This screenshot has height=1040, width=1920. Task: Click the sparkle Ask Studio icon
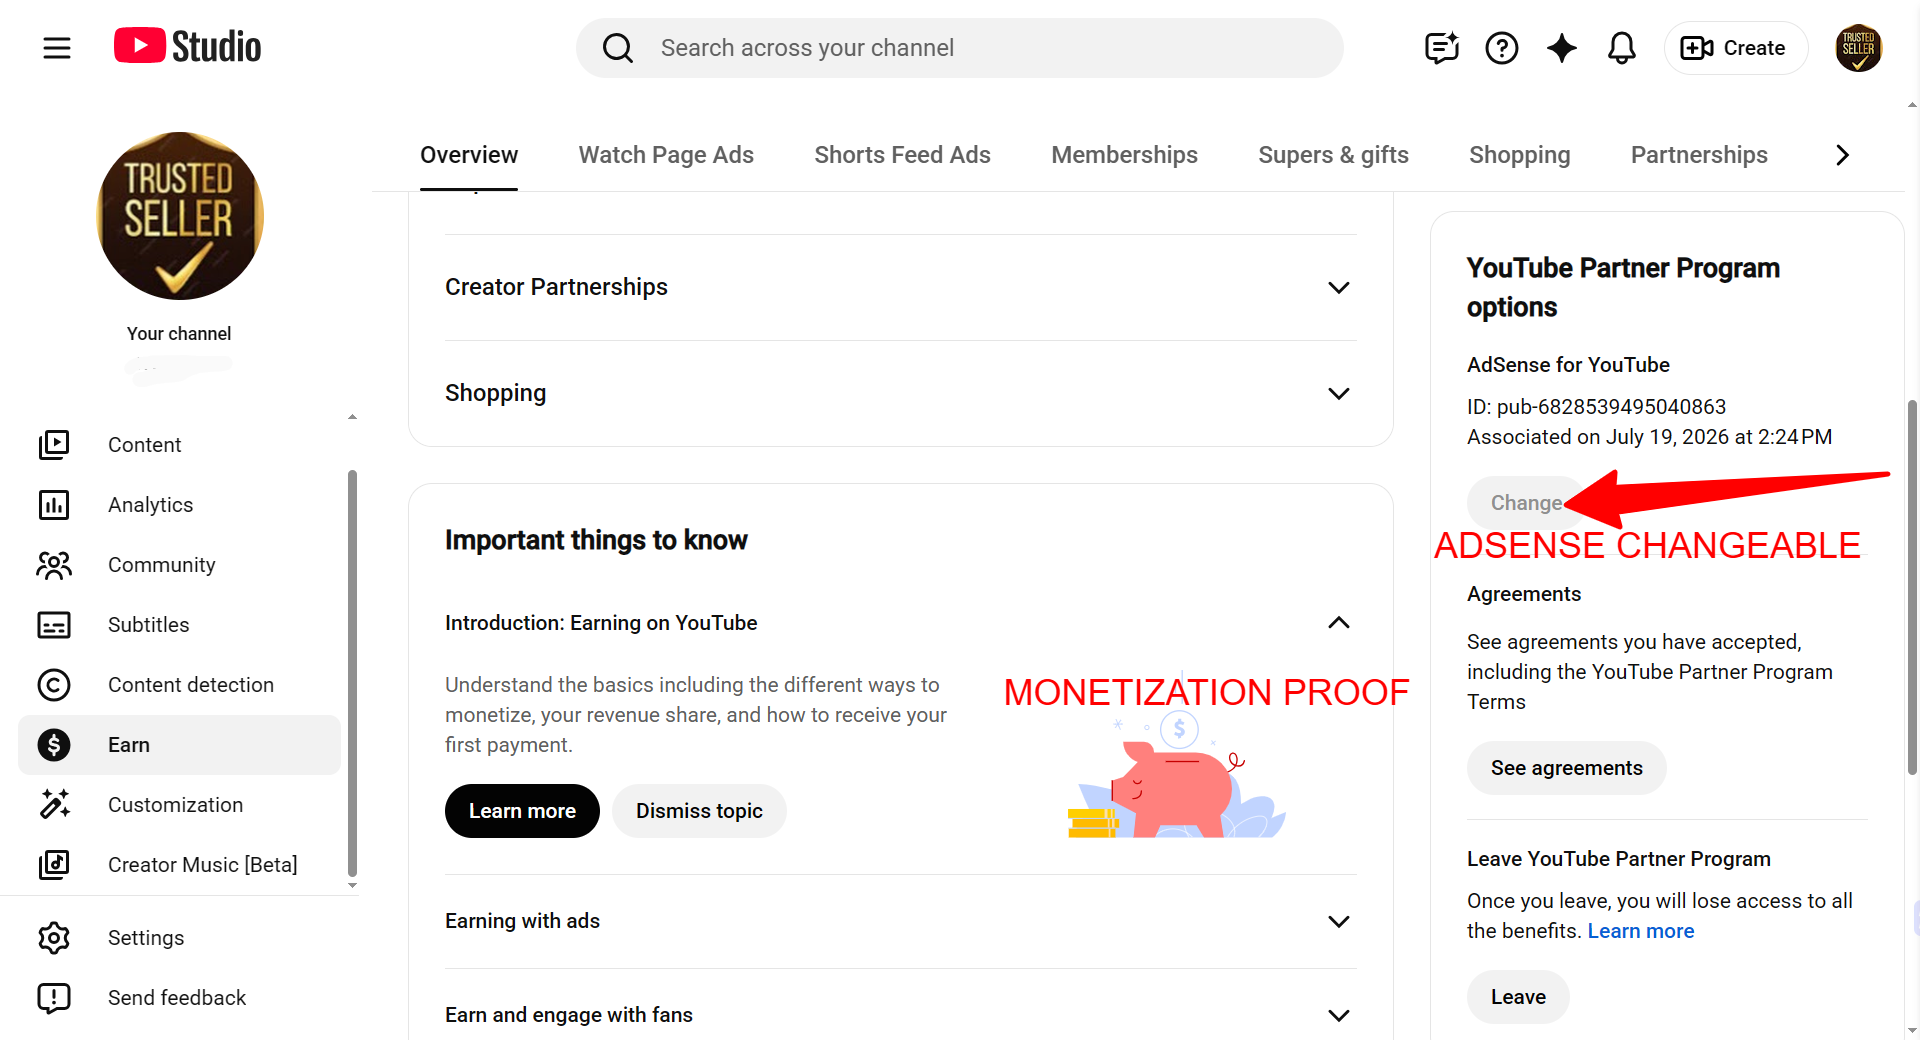point(1561,47)
